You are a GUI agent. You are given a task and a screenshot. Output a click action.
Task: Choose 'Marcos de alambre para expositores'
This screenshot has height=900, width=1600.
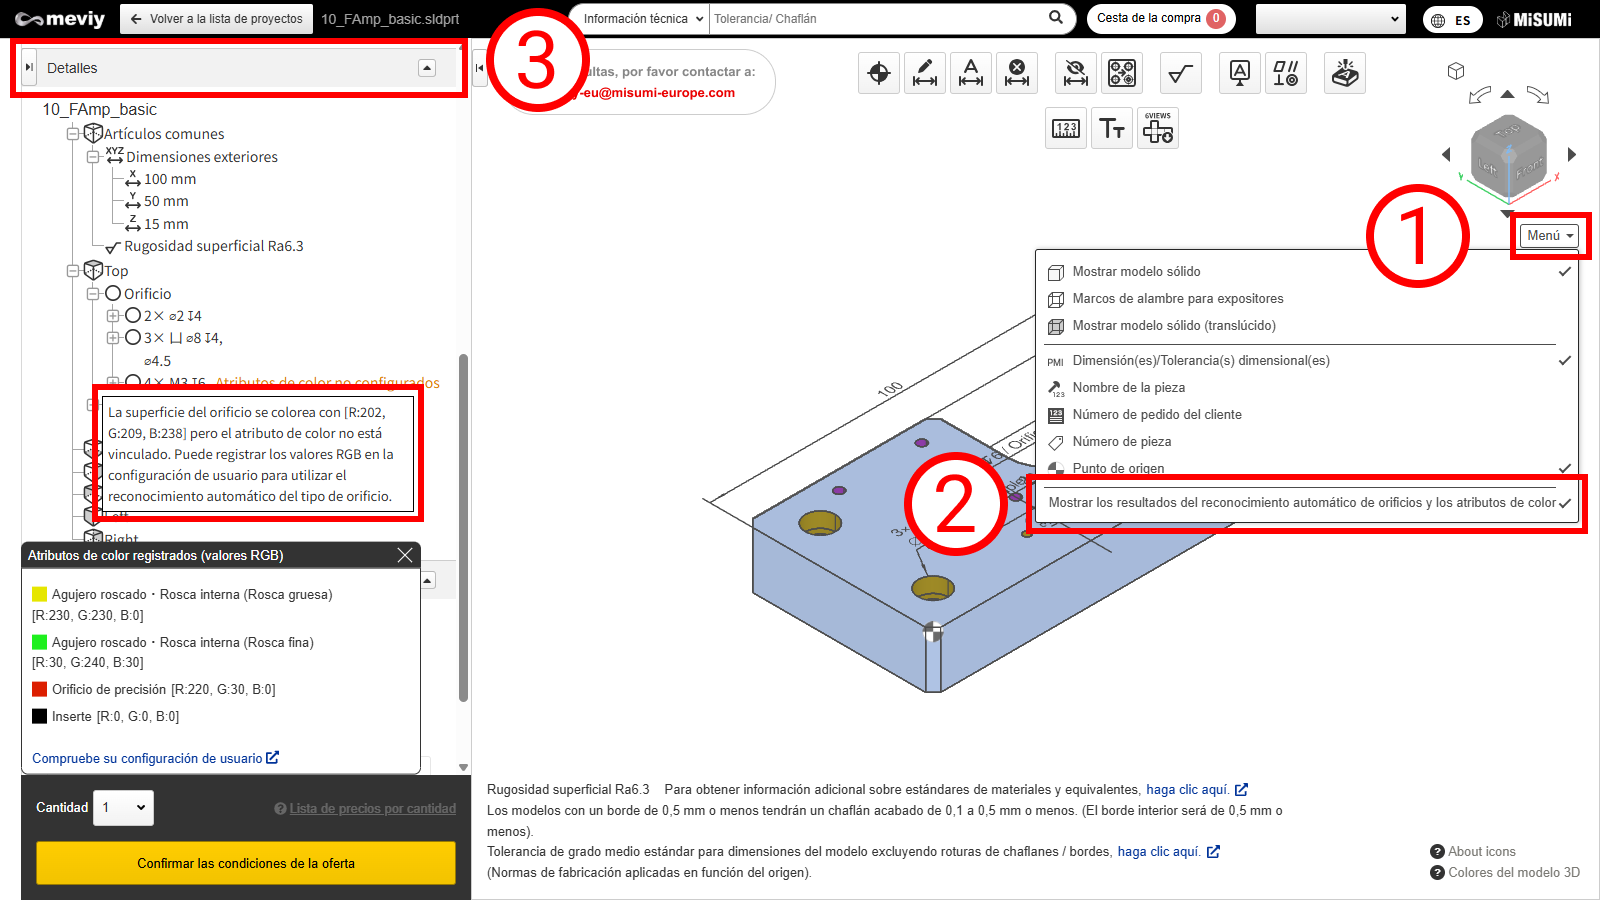1177,299
